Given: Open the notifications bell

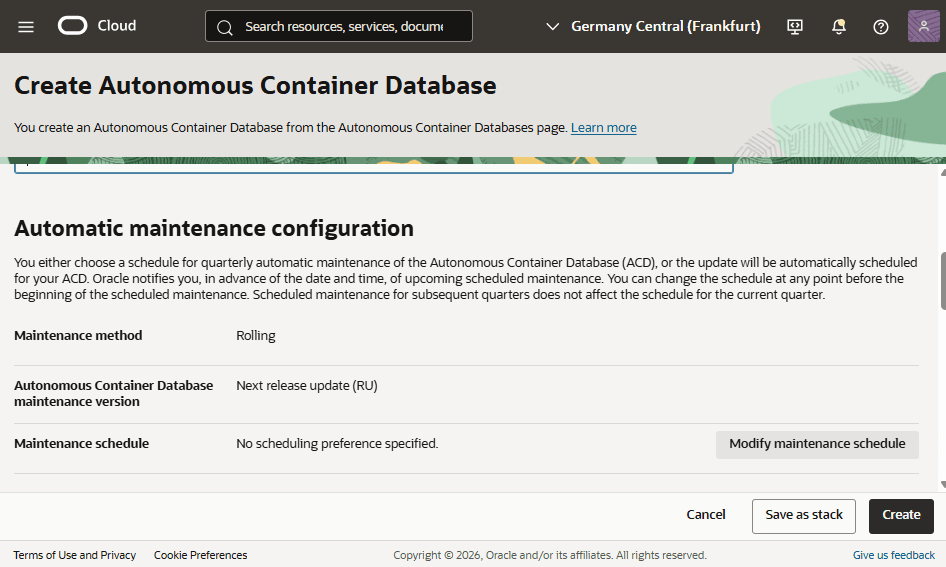Looking at the screenshot, I should (x=839, y=27).
